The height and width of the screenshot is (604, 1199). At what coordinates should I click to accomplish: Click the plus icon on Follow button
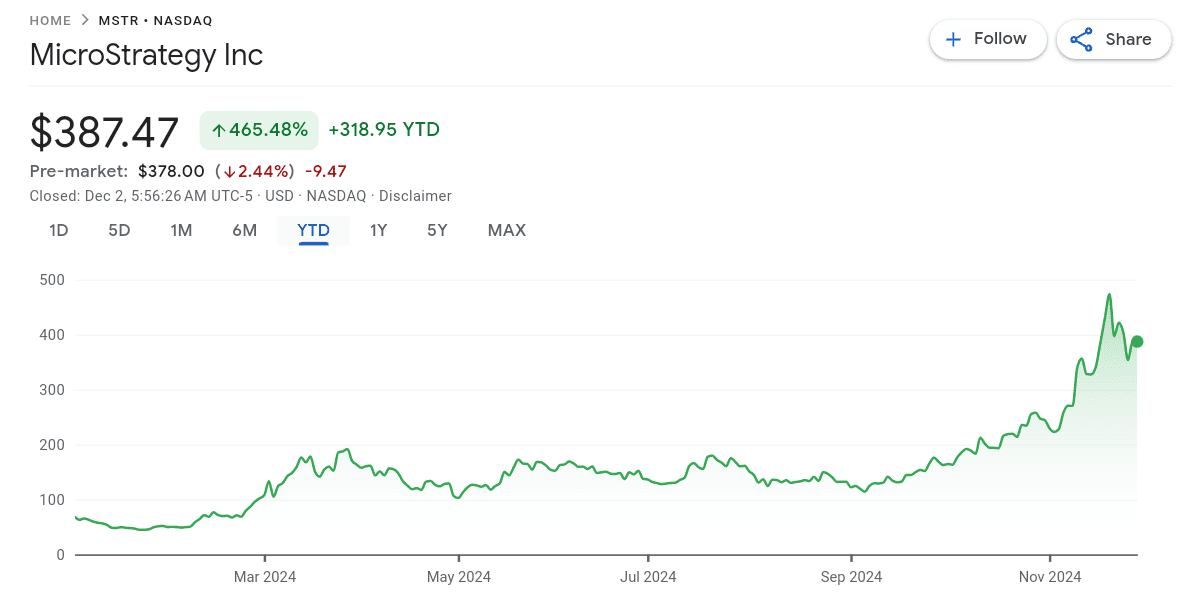click(x=953, y=39)
